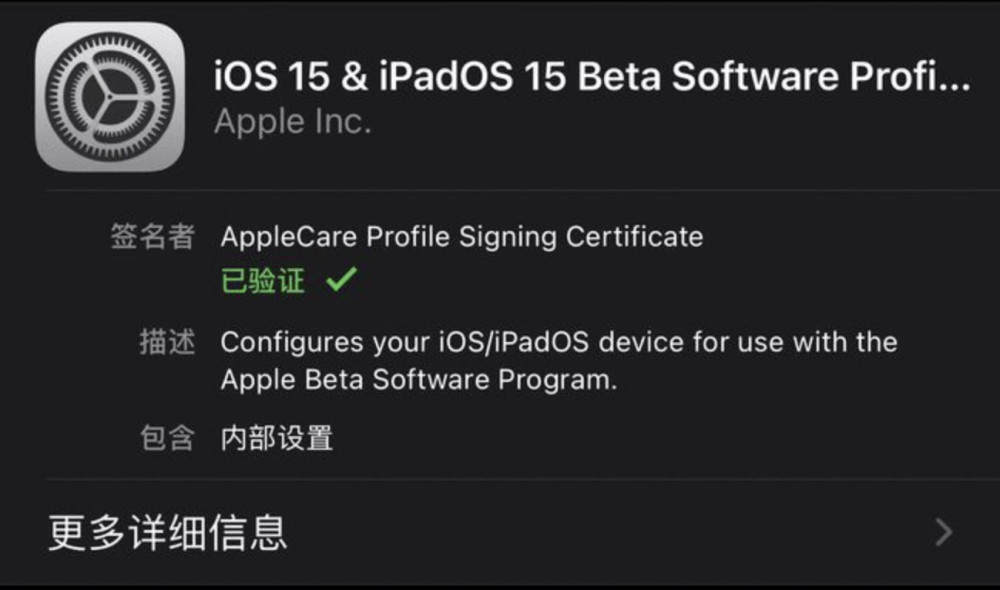Select the beta profile title starting "iOS 15"

pyautogui.click(x=592, y=77)
